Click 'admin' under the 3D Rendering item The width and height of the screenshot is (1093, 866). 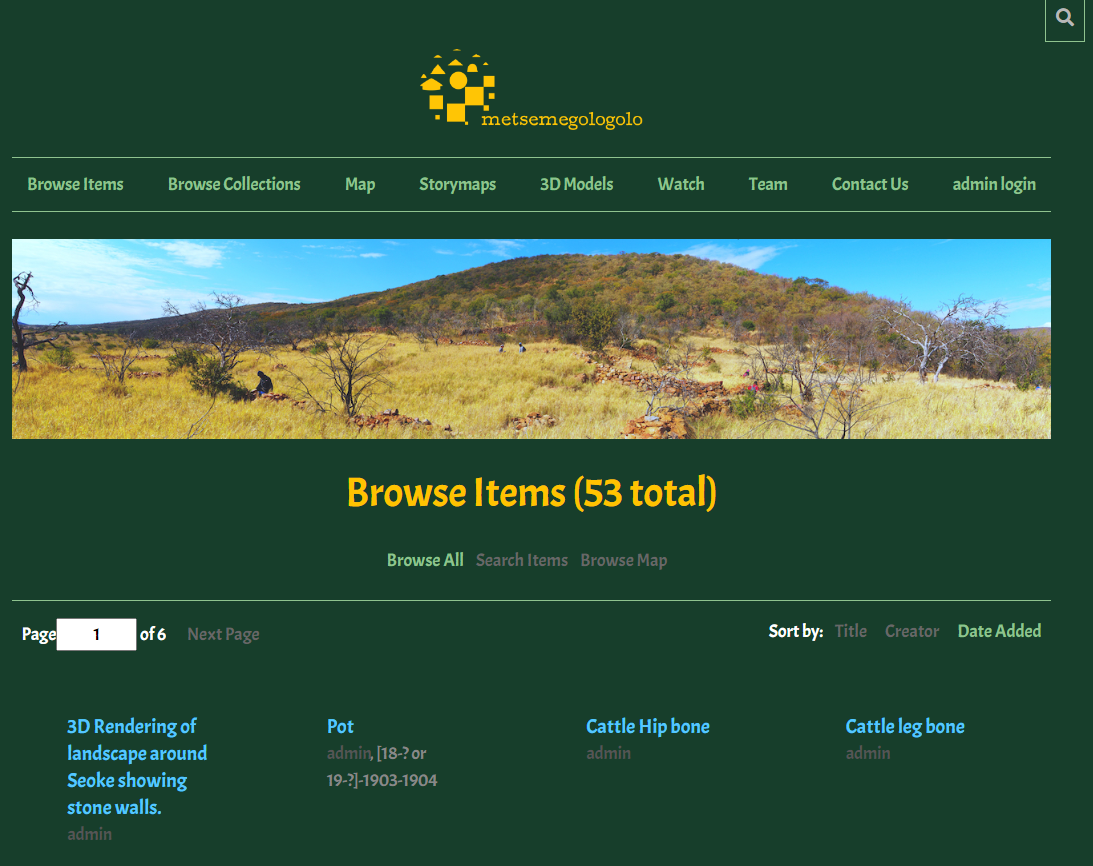pyautogui.click(x=89, y=834)
